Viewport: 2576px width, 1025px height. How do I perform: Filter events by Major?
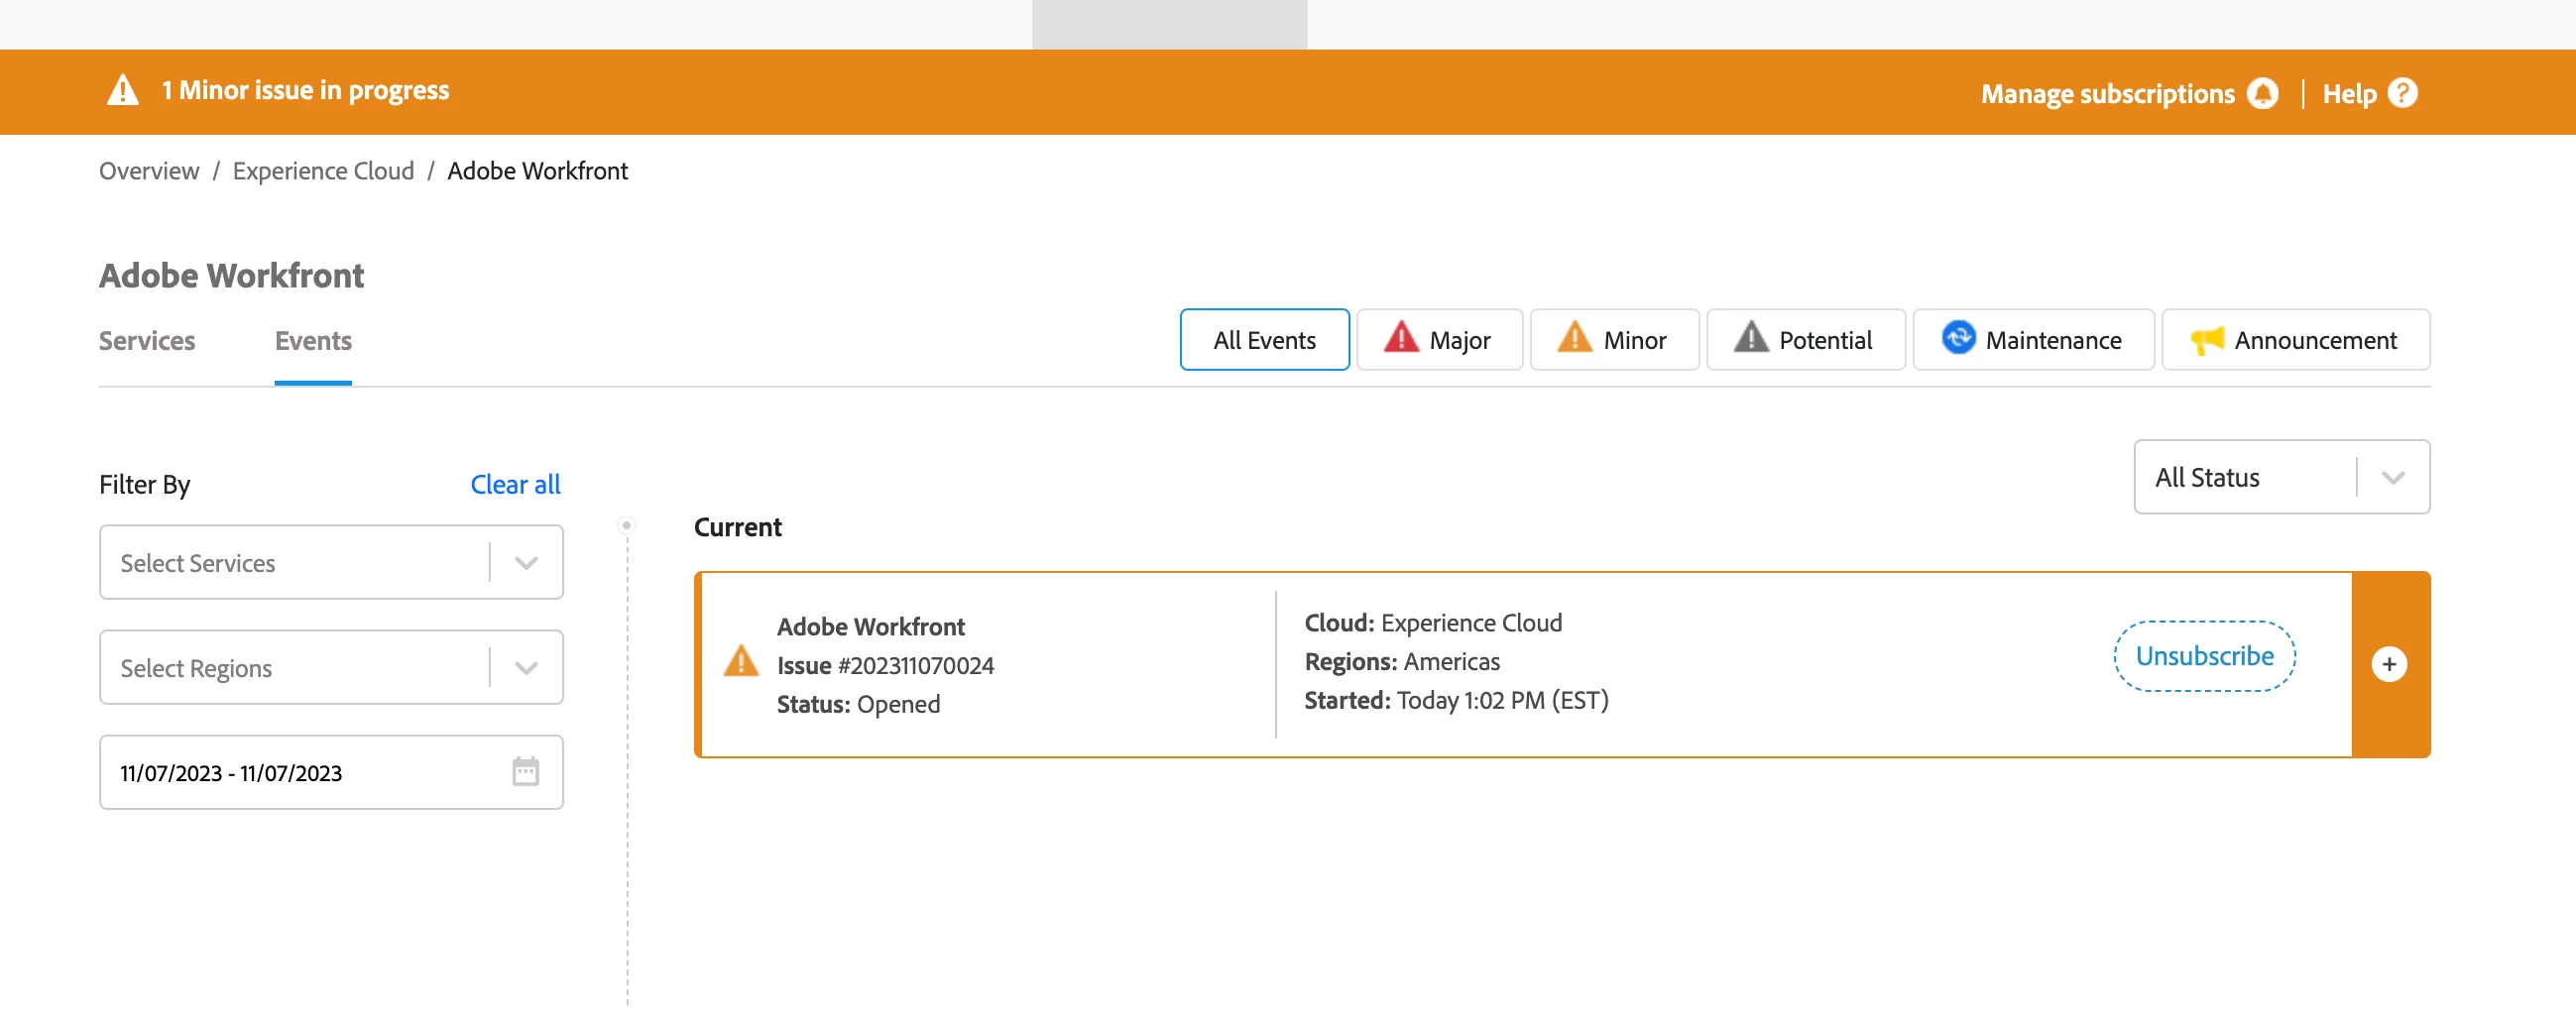click(x=1439, y=340)
